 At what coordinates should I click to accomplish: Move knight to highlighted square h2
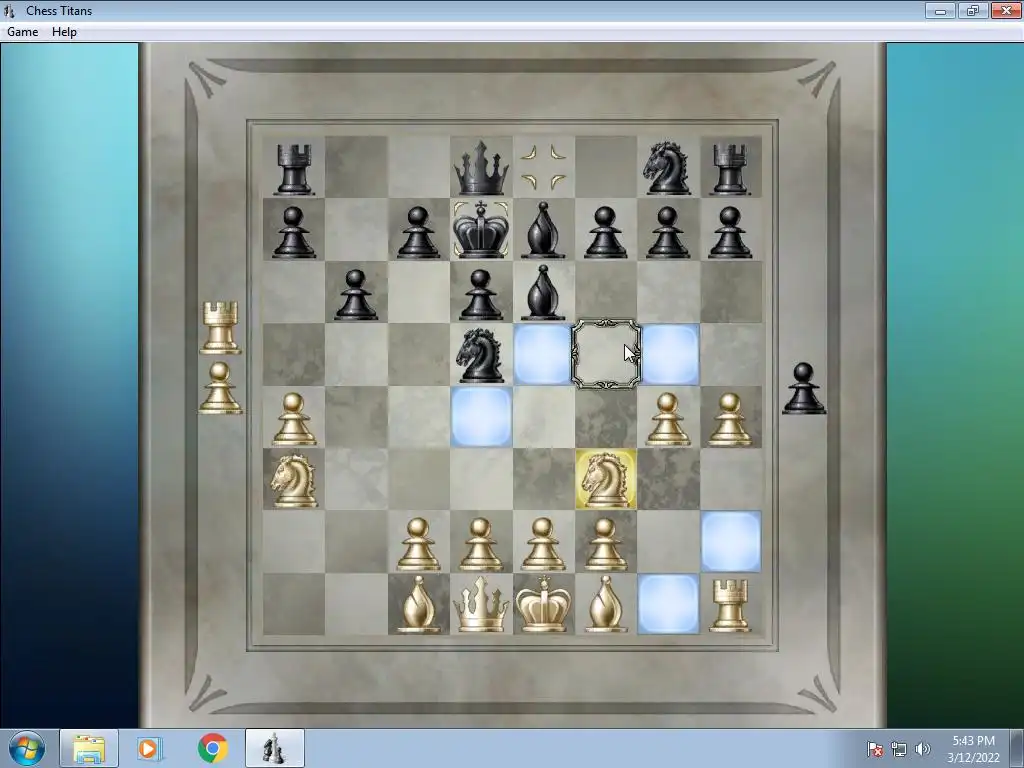click(x=731, y=541)
